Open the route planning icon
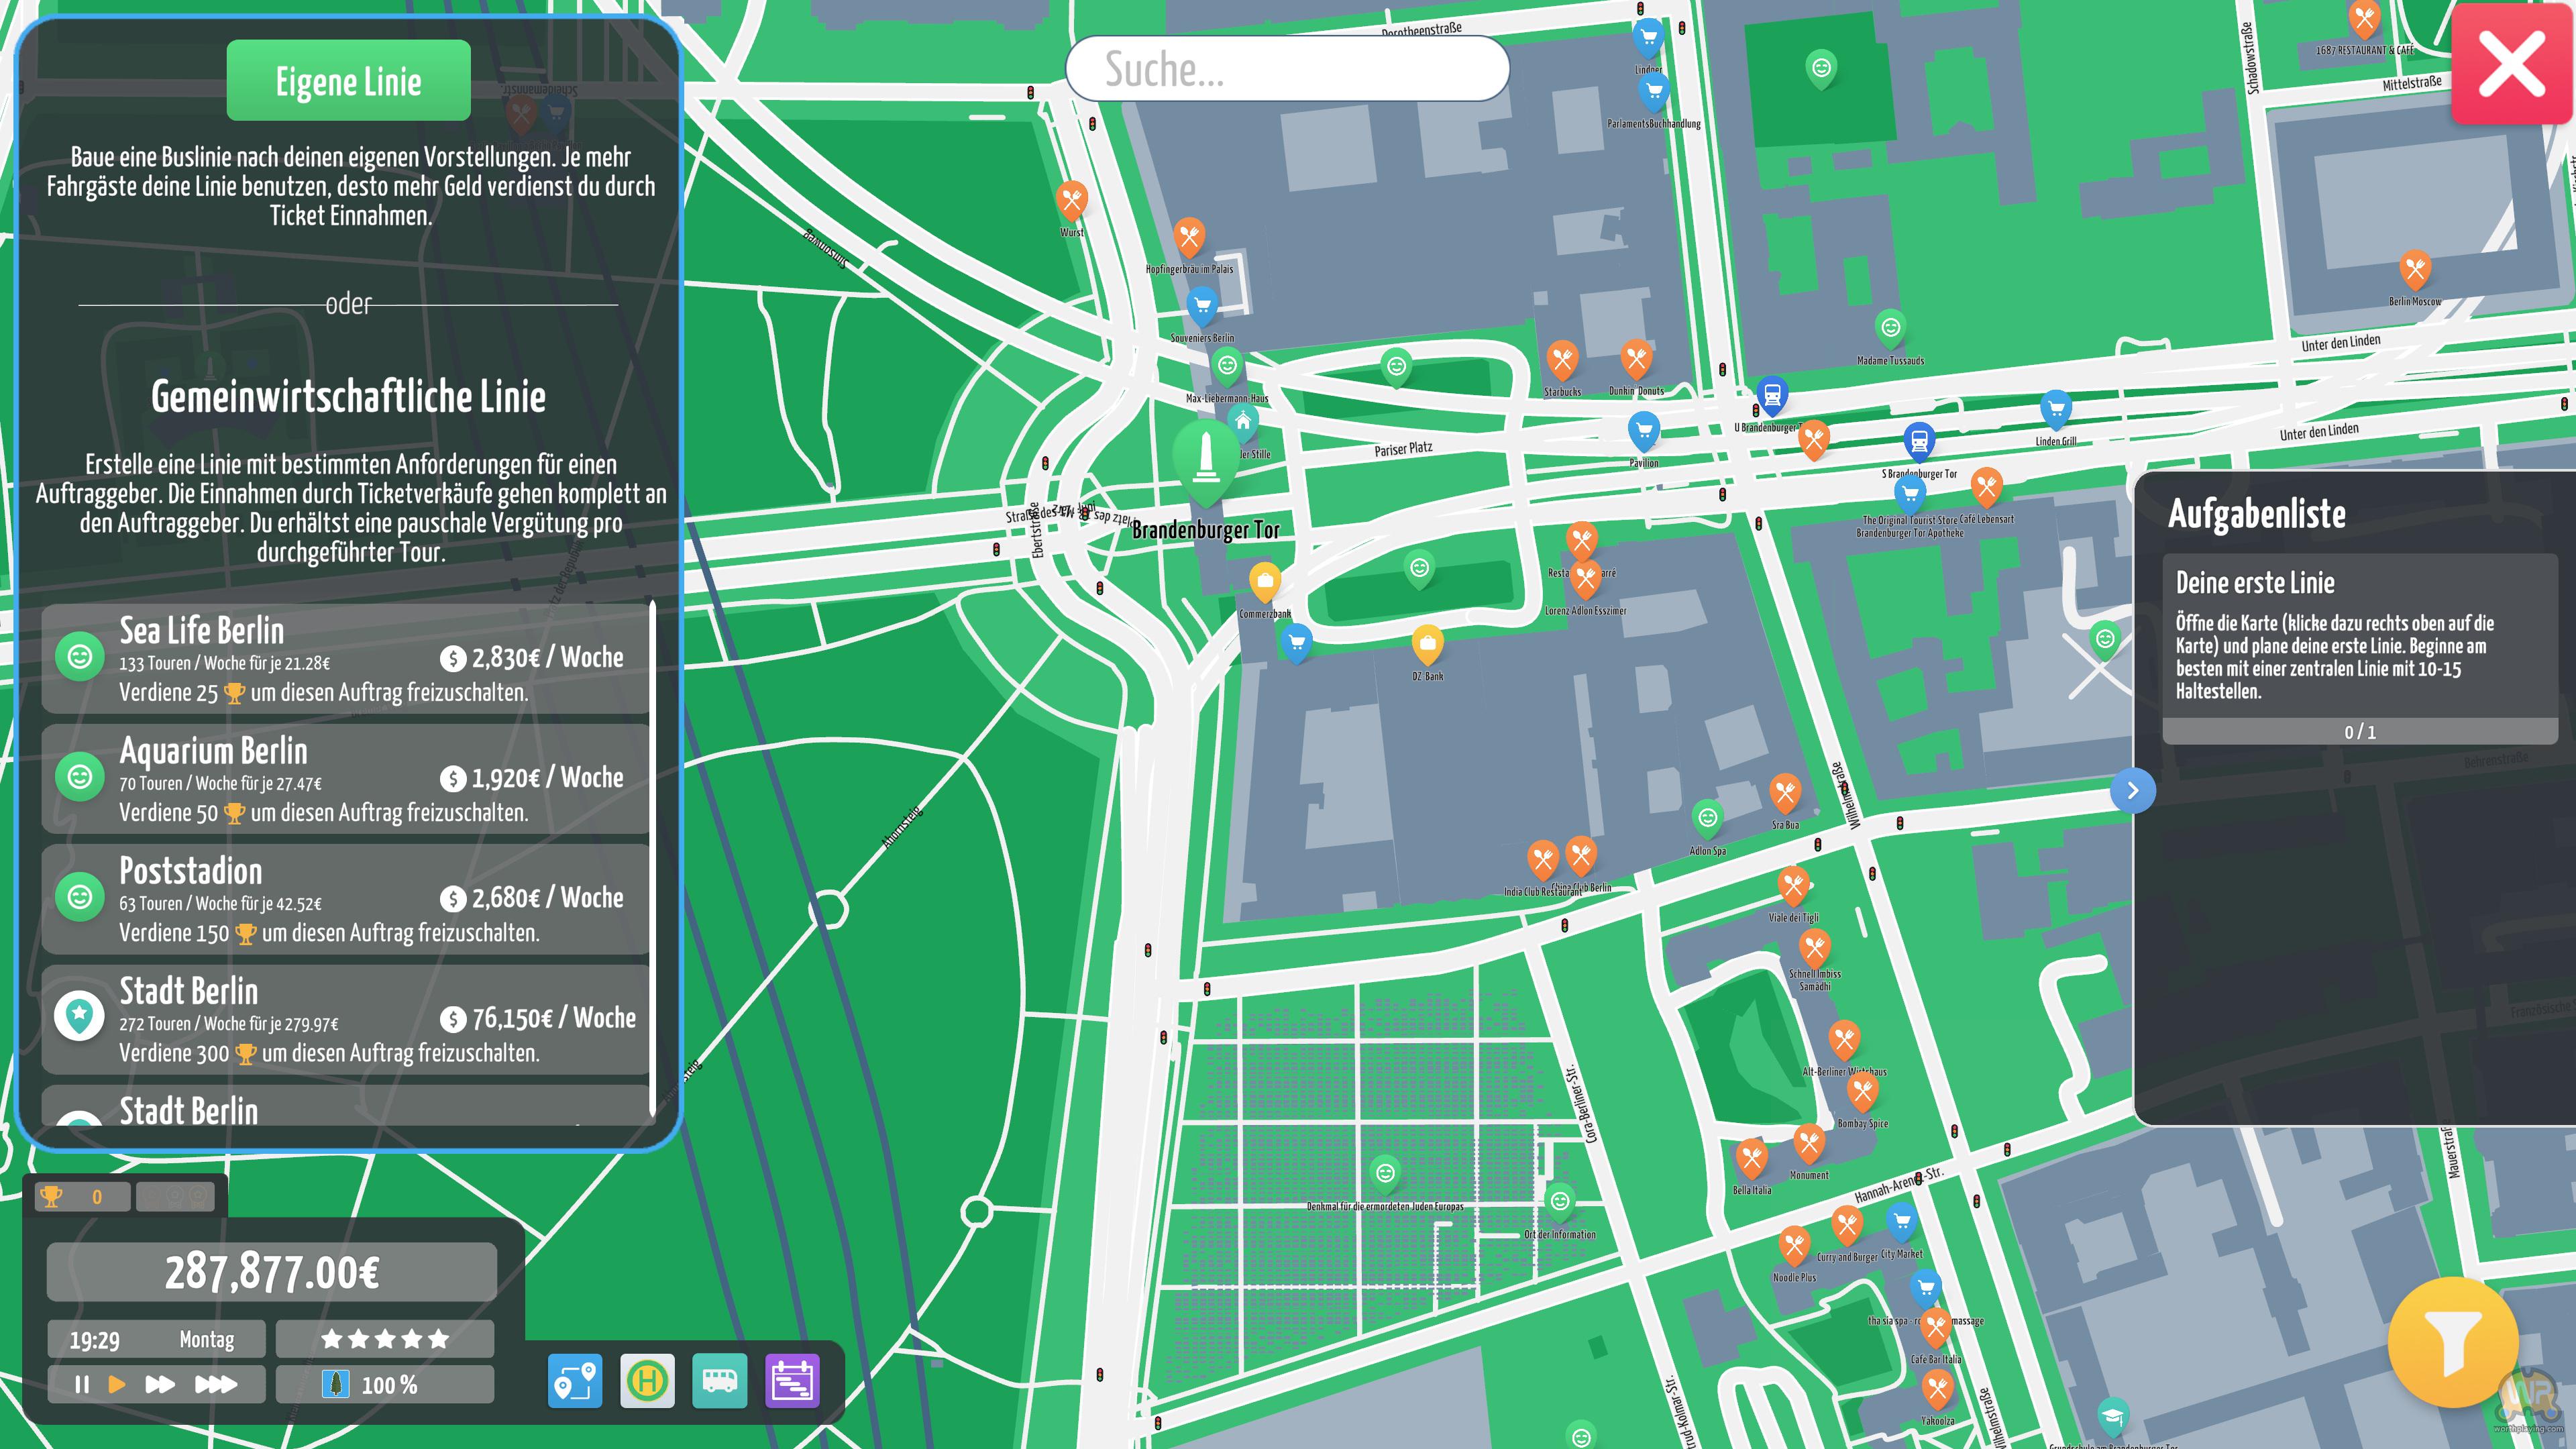 575,1381
